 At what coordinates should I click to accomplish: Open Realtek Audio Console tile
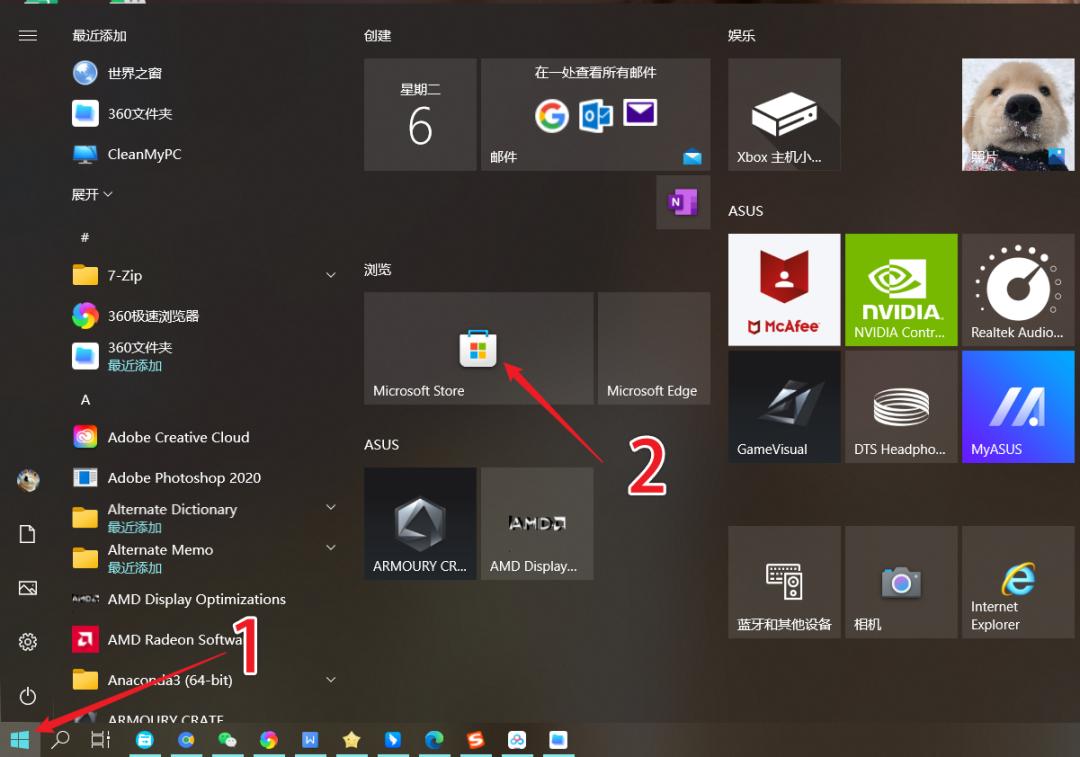[x=1017, y=289]
